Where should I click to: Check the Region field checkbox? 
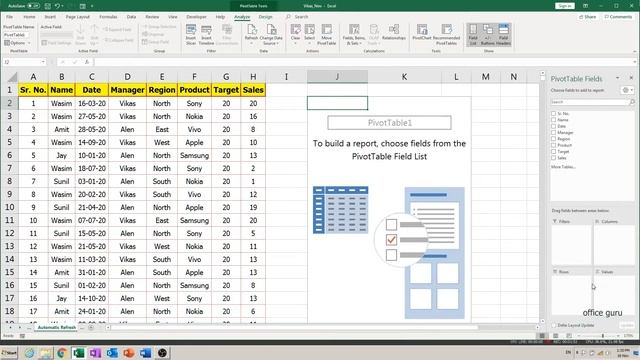553,139
